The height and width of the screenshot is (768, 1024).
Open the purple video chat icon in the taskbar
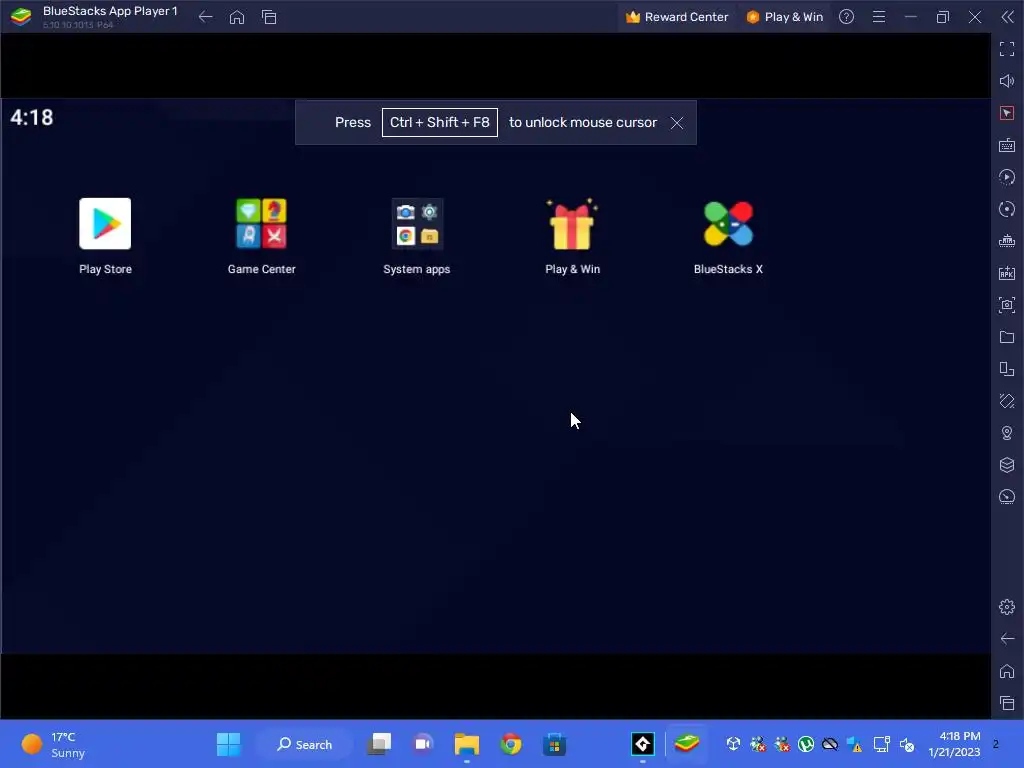click(423, 744)
